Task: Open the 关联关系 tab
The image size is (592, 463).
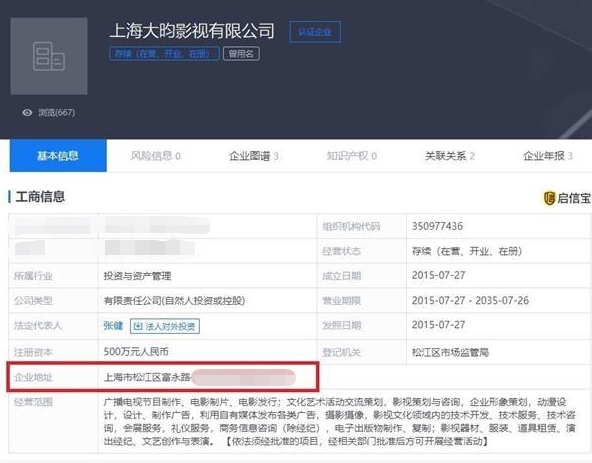Action: pyautogui.click(x=450, y=156)
